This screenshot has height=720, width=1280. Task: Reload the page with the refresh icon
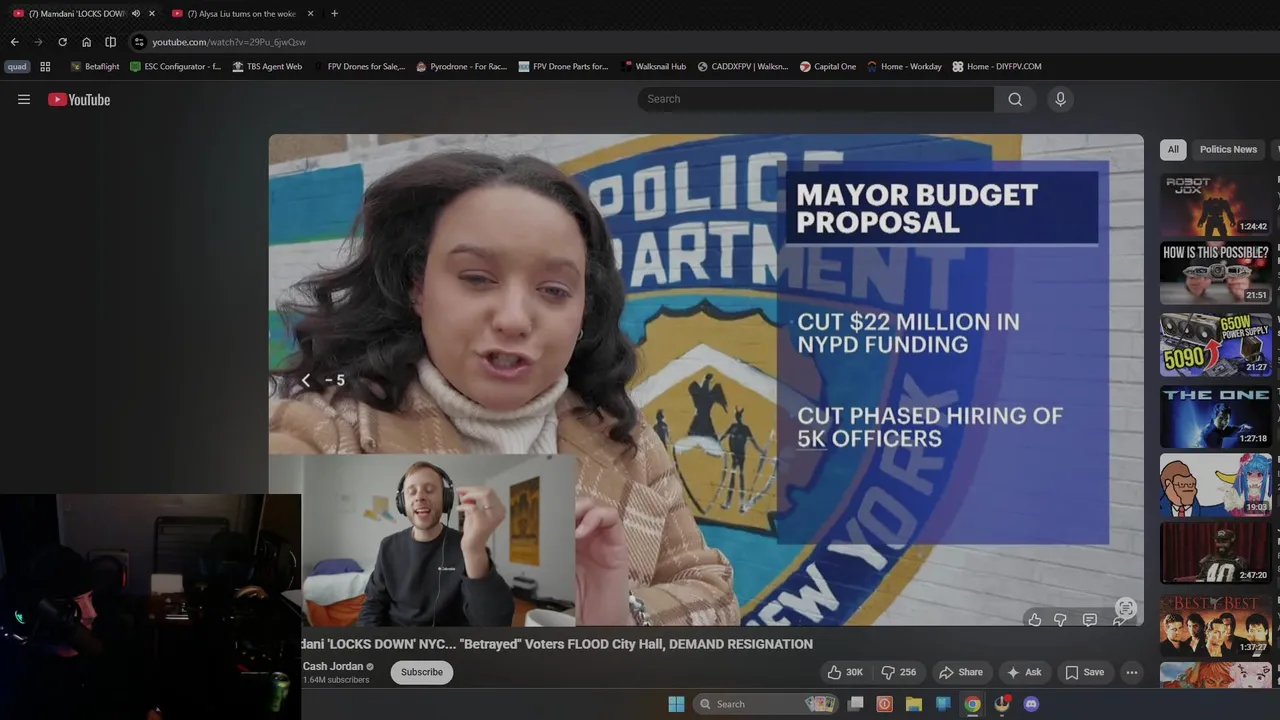[x=62, y=42]
